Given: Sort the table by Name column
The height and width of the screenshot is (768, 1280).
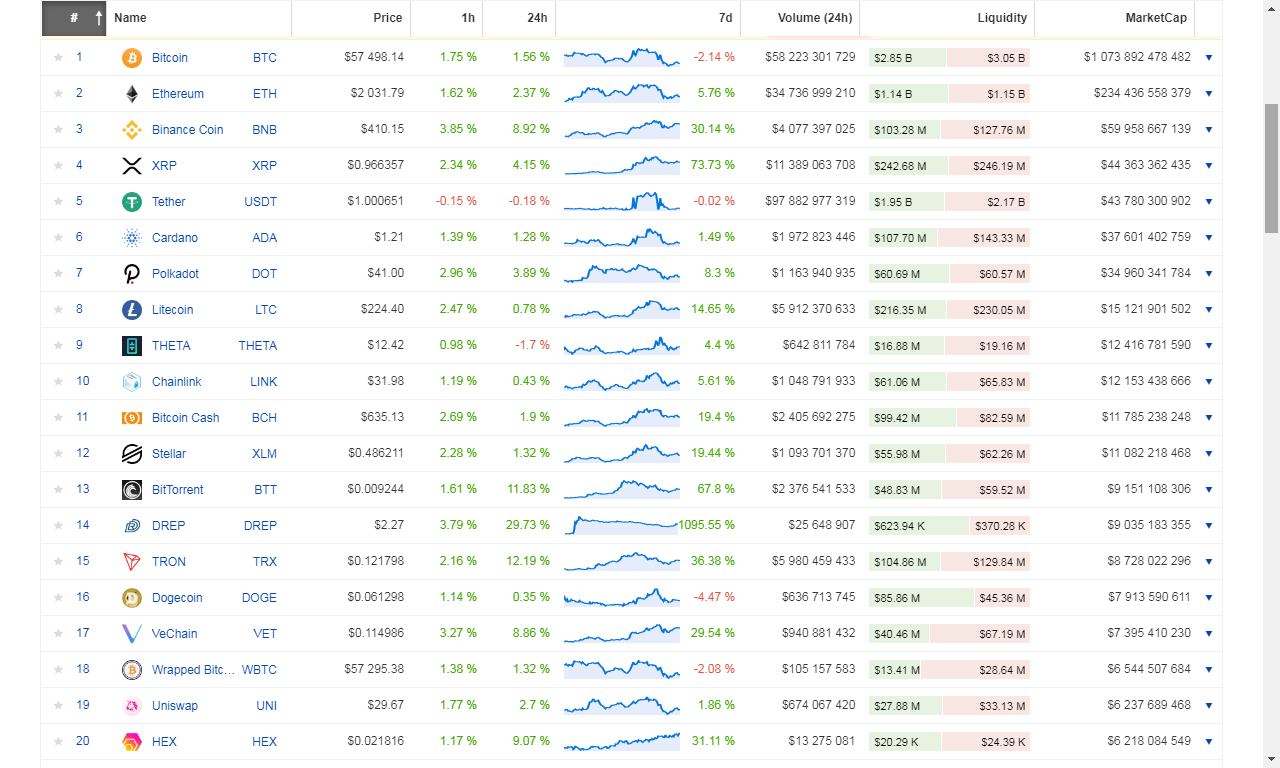Looking at the screenshot, I should point(199,18).
